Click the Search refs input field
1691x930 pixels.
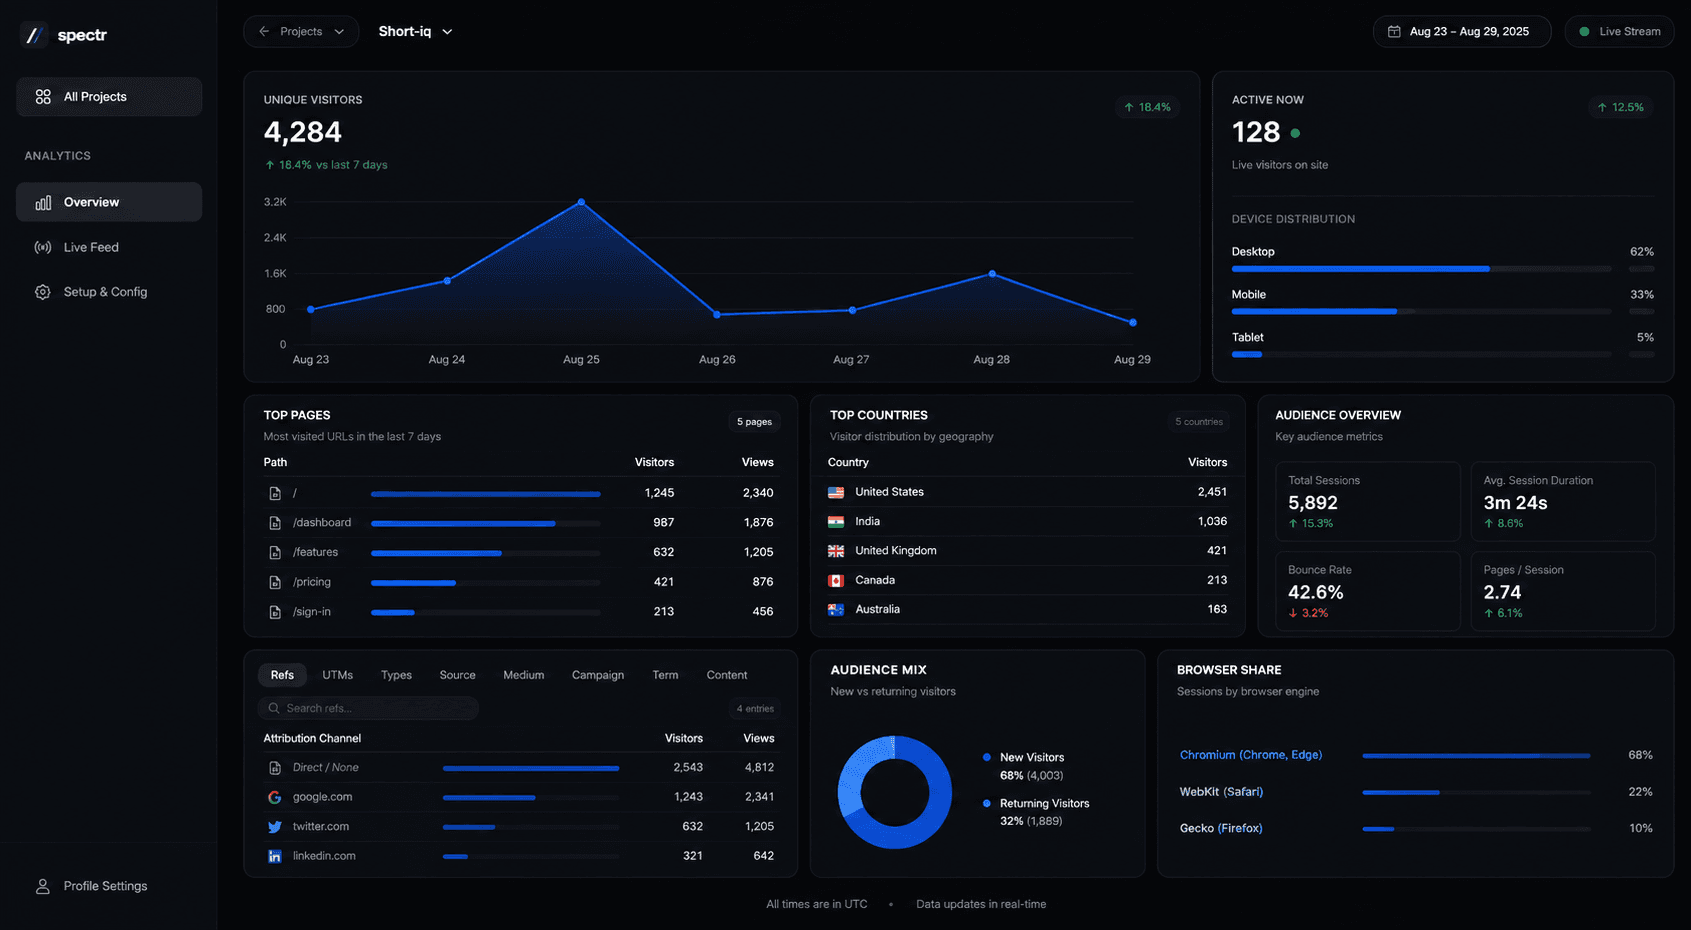point(368,708)
